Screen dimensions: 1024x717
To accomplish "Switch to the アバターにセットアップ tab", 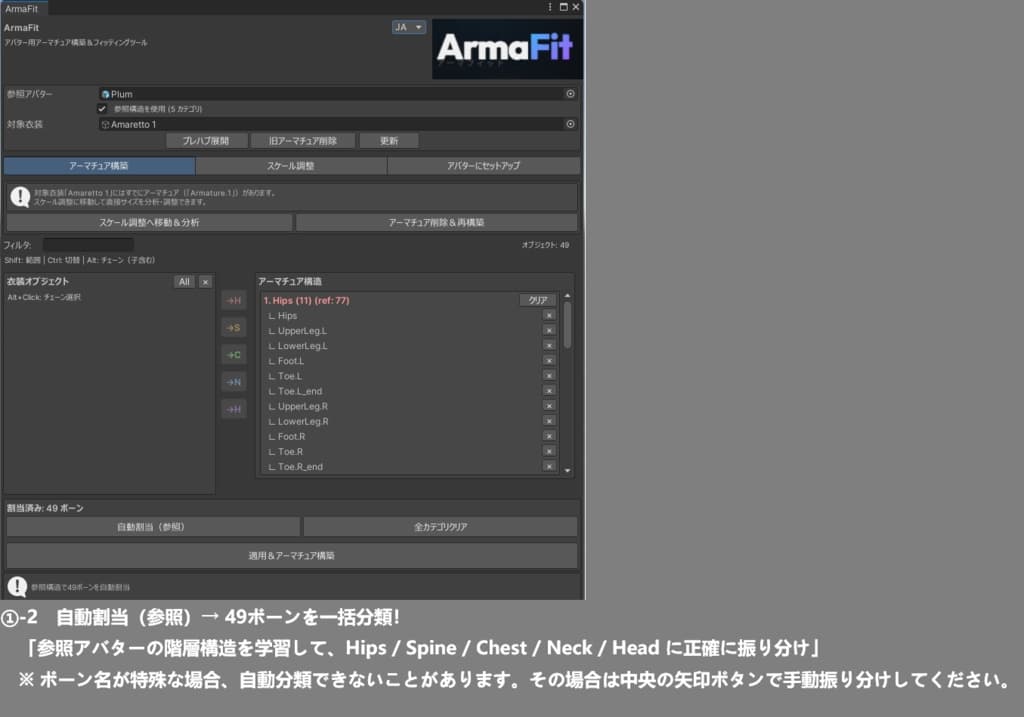I will [x=483, y=166].
